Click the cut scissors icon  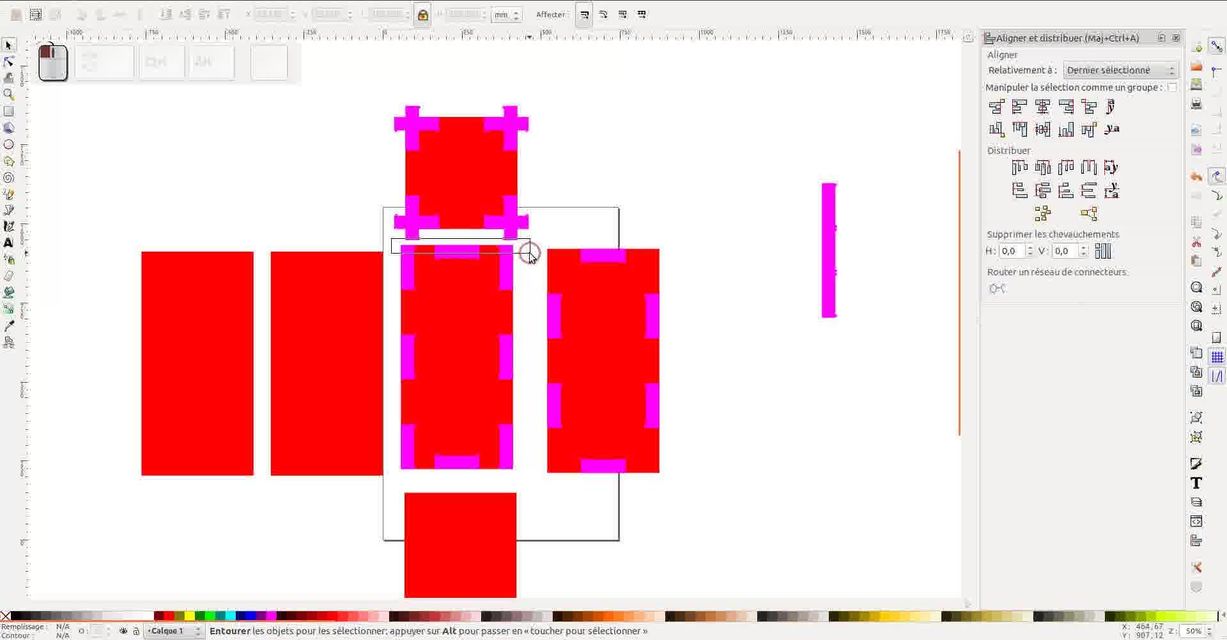[1196, 242]
